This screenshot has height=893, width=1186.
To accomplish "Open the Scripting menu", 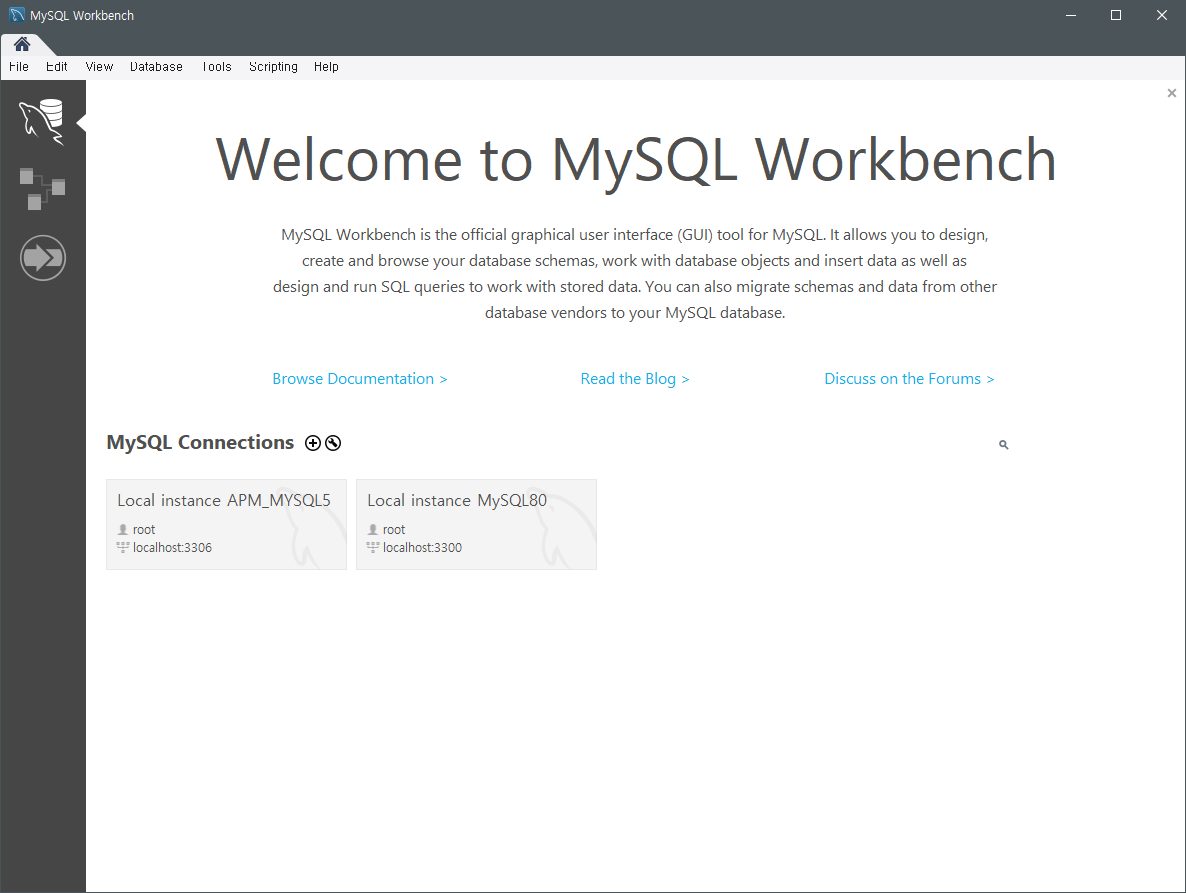I will point(273,67).
